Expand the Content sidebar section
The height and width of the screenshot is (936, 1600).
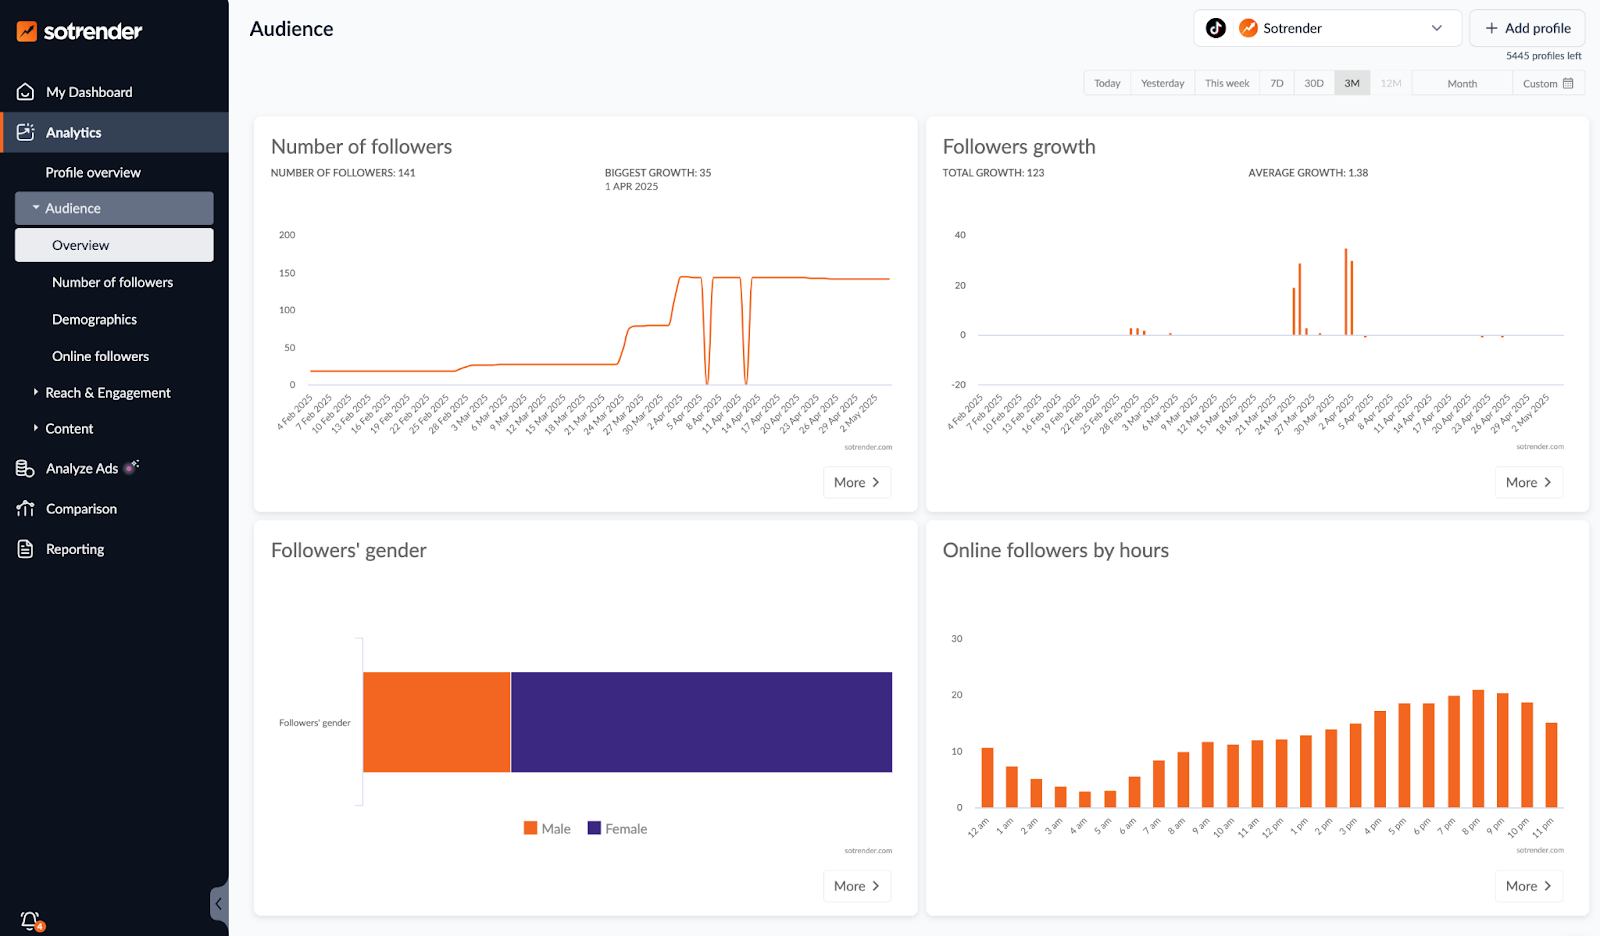(x=69, y=429)
